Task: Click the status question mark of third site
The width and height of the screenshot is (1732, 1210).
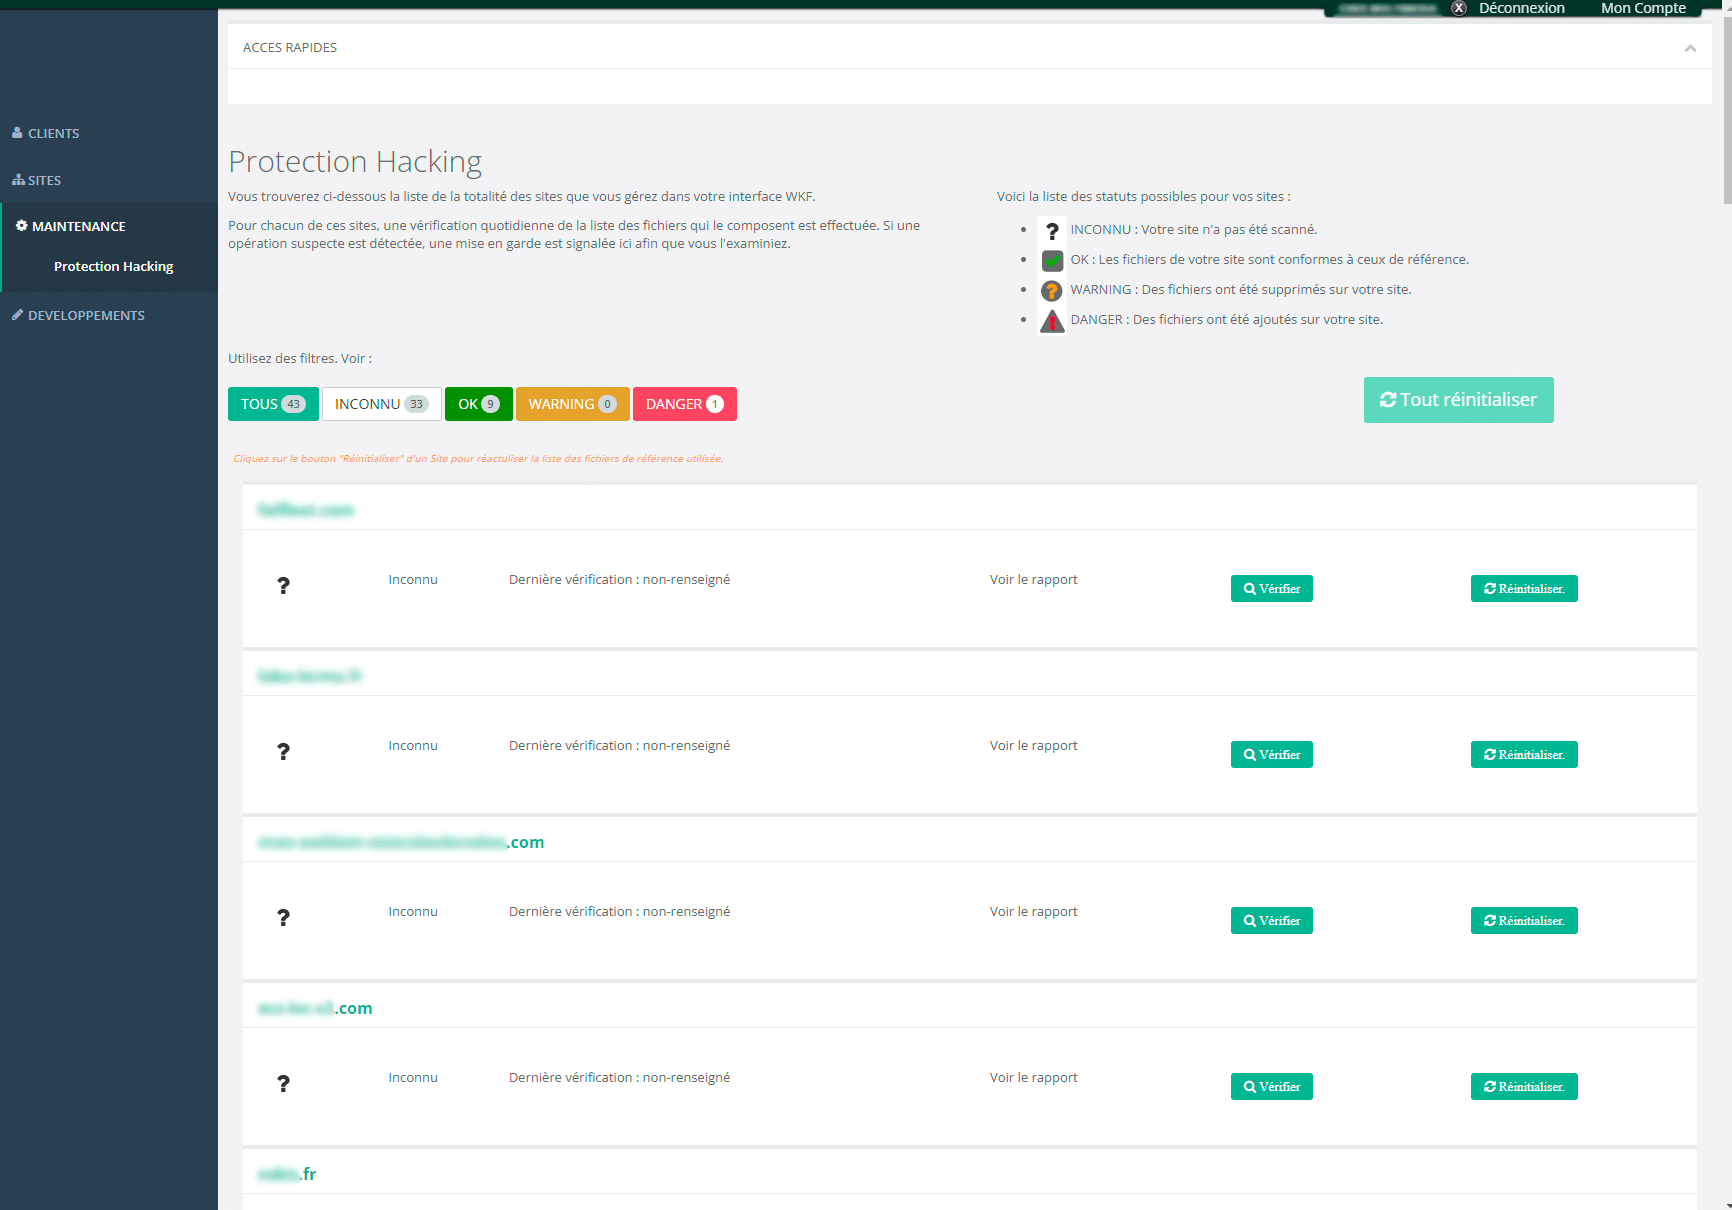Action: (x=283, y=918)
